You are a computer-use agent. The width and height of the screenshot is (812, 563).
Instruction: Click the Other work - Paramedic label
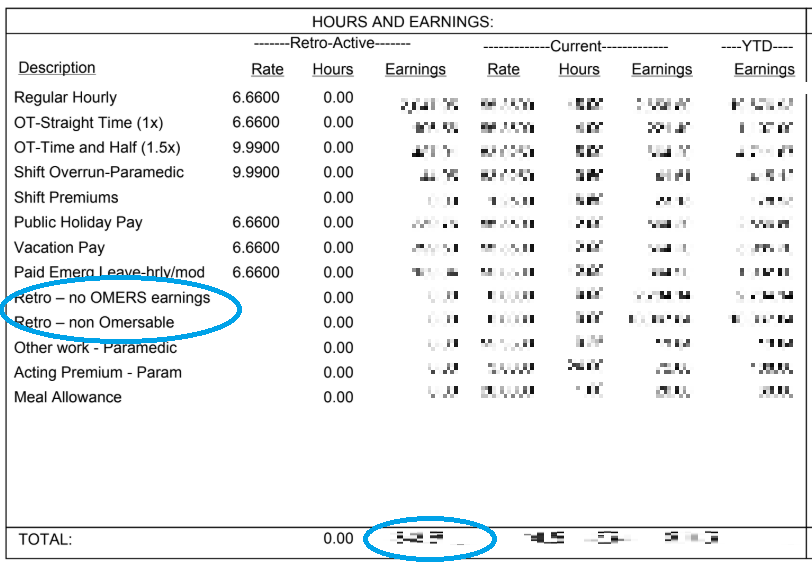click(95, 348)
